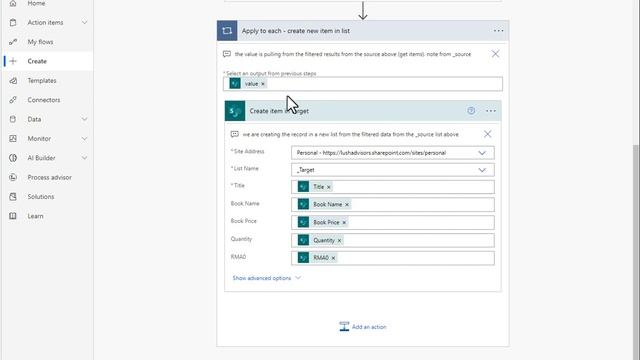
Task: Go to My flows
Action: click(x=40, y=42)
